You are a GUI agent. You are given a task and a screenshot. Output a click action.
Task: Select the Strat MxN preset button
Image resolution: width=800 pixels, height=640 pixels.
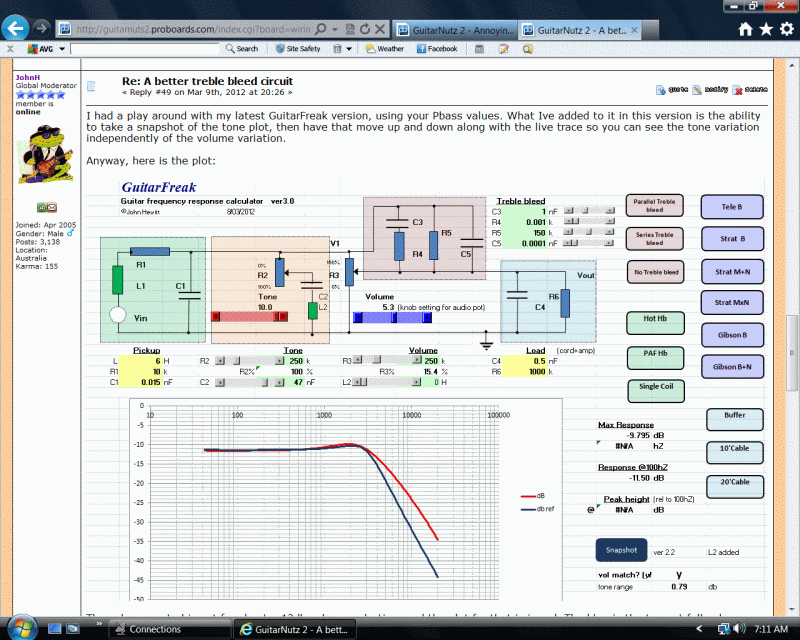[x=732, y=303]
